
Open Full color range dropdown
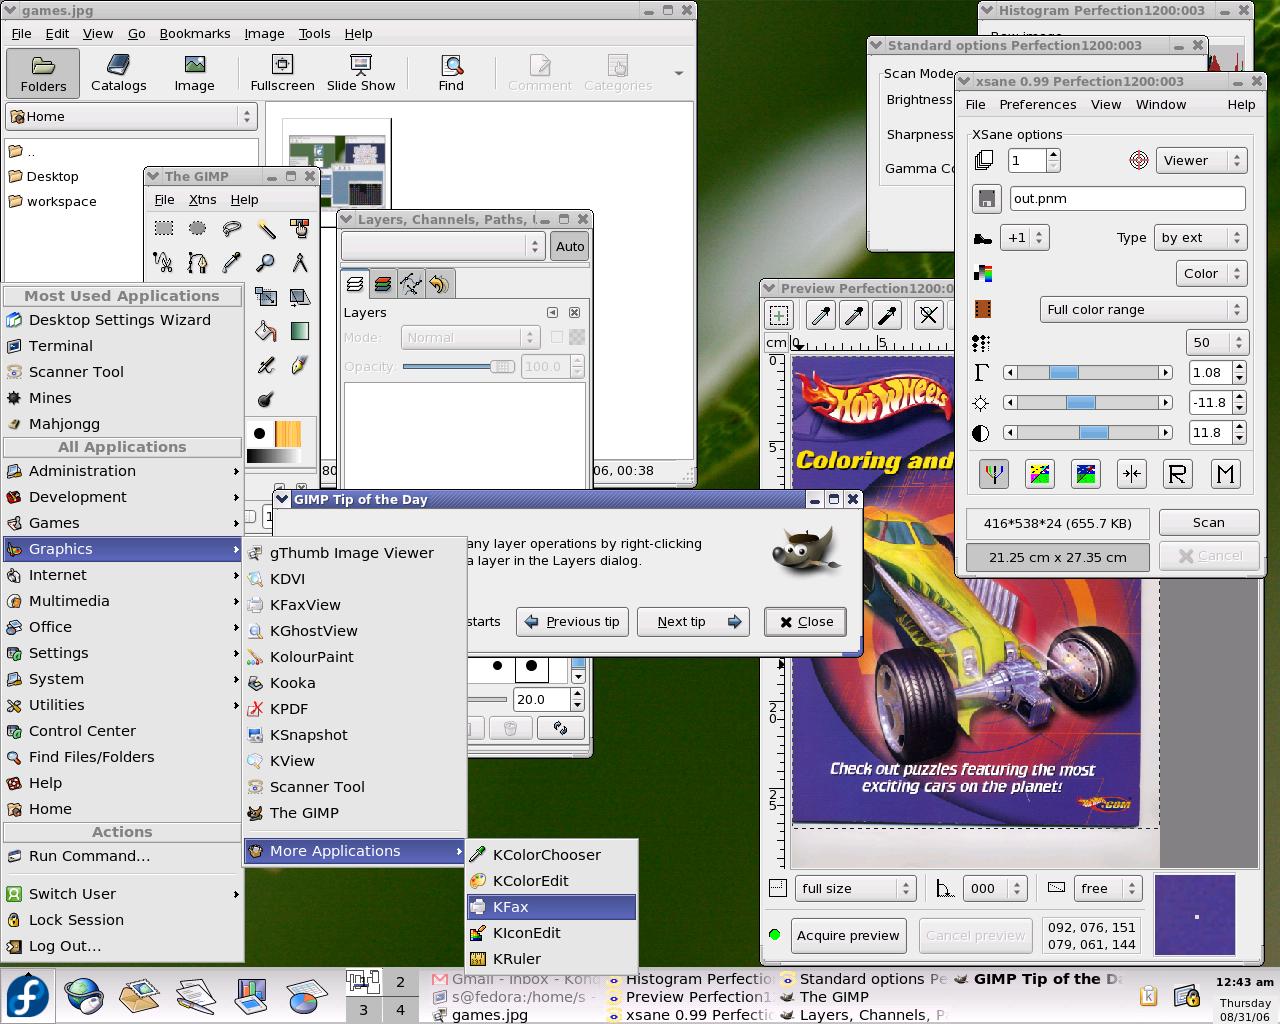click(x=1144, y=309)
